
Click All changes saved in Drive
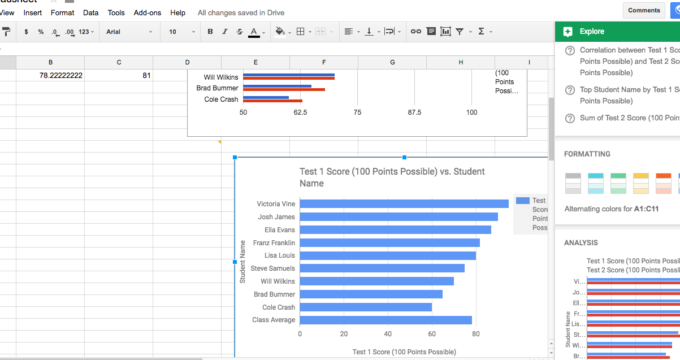tap(241, 13)
